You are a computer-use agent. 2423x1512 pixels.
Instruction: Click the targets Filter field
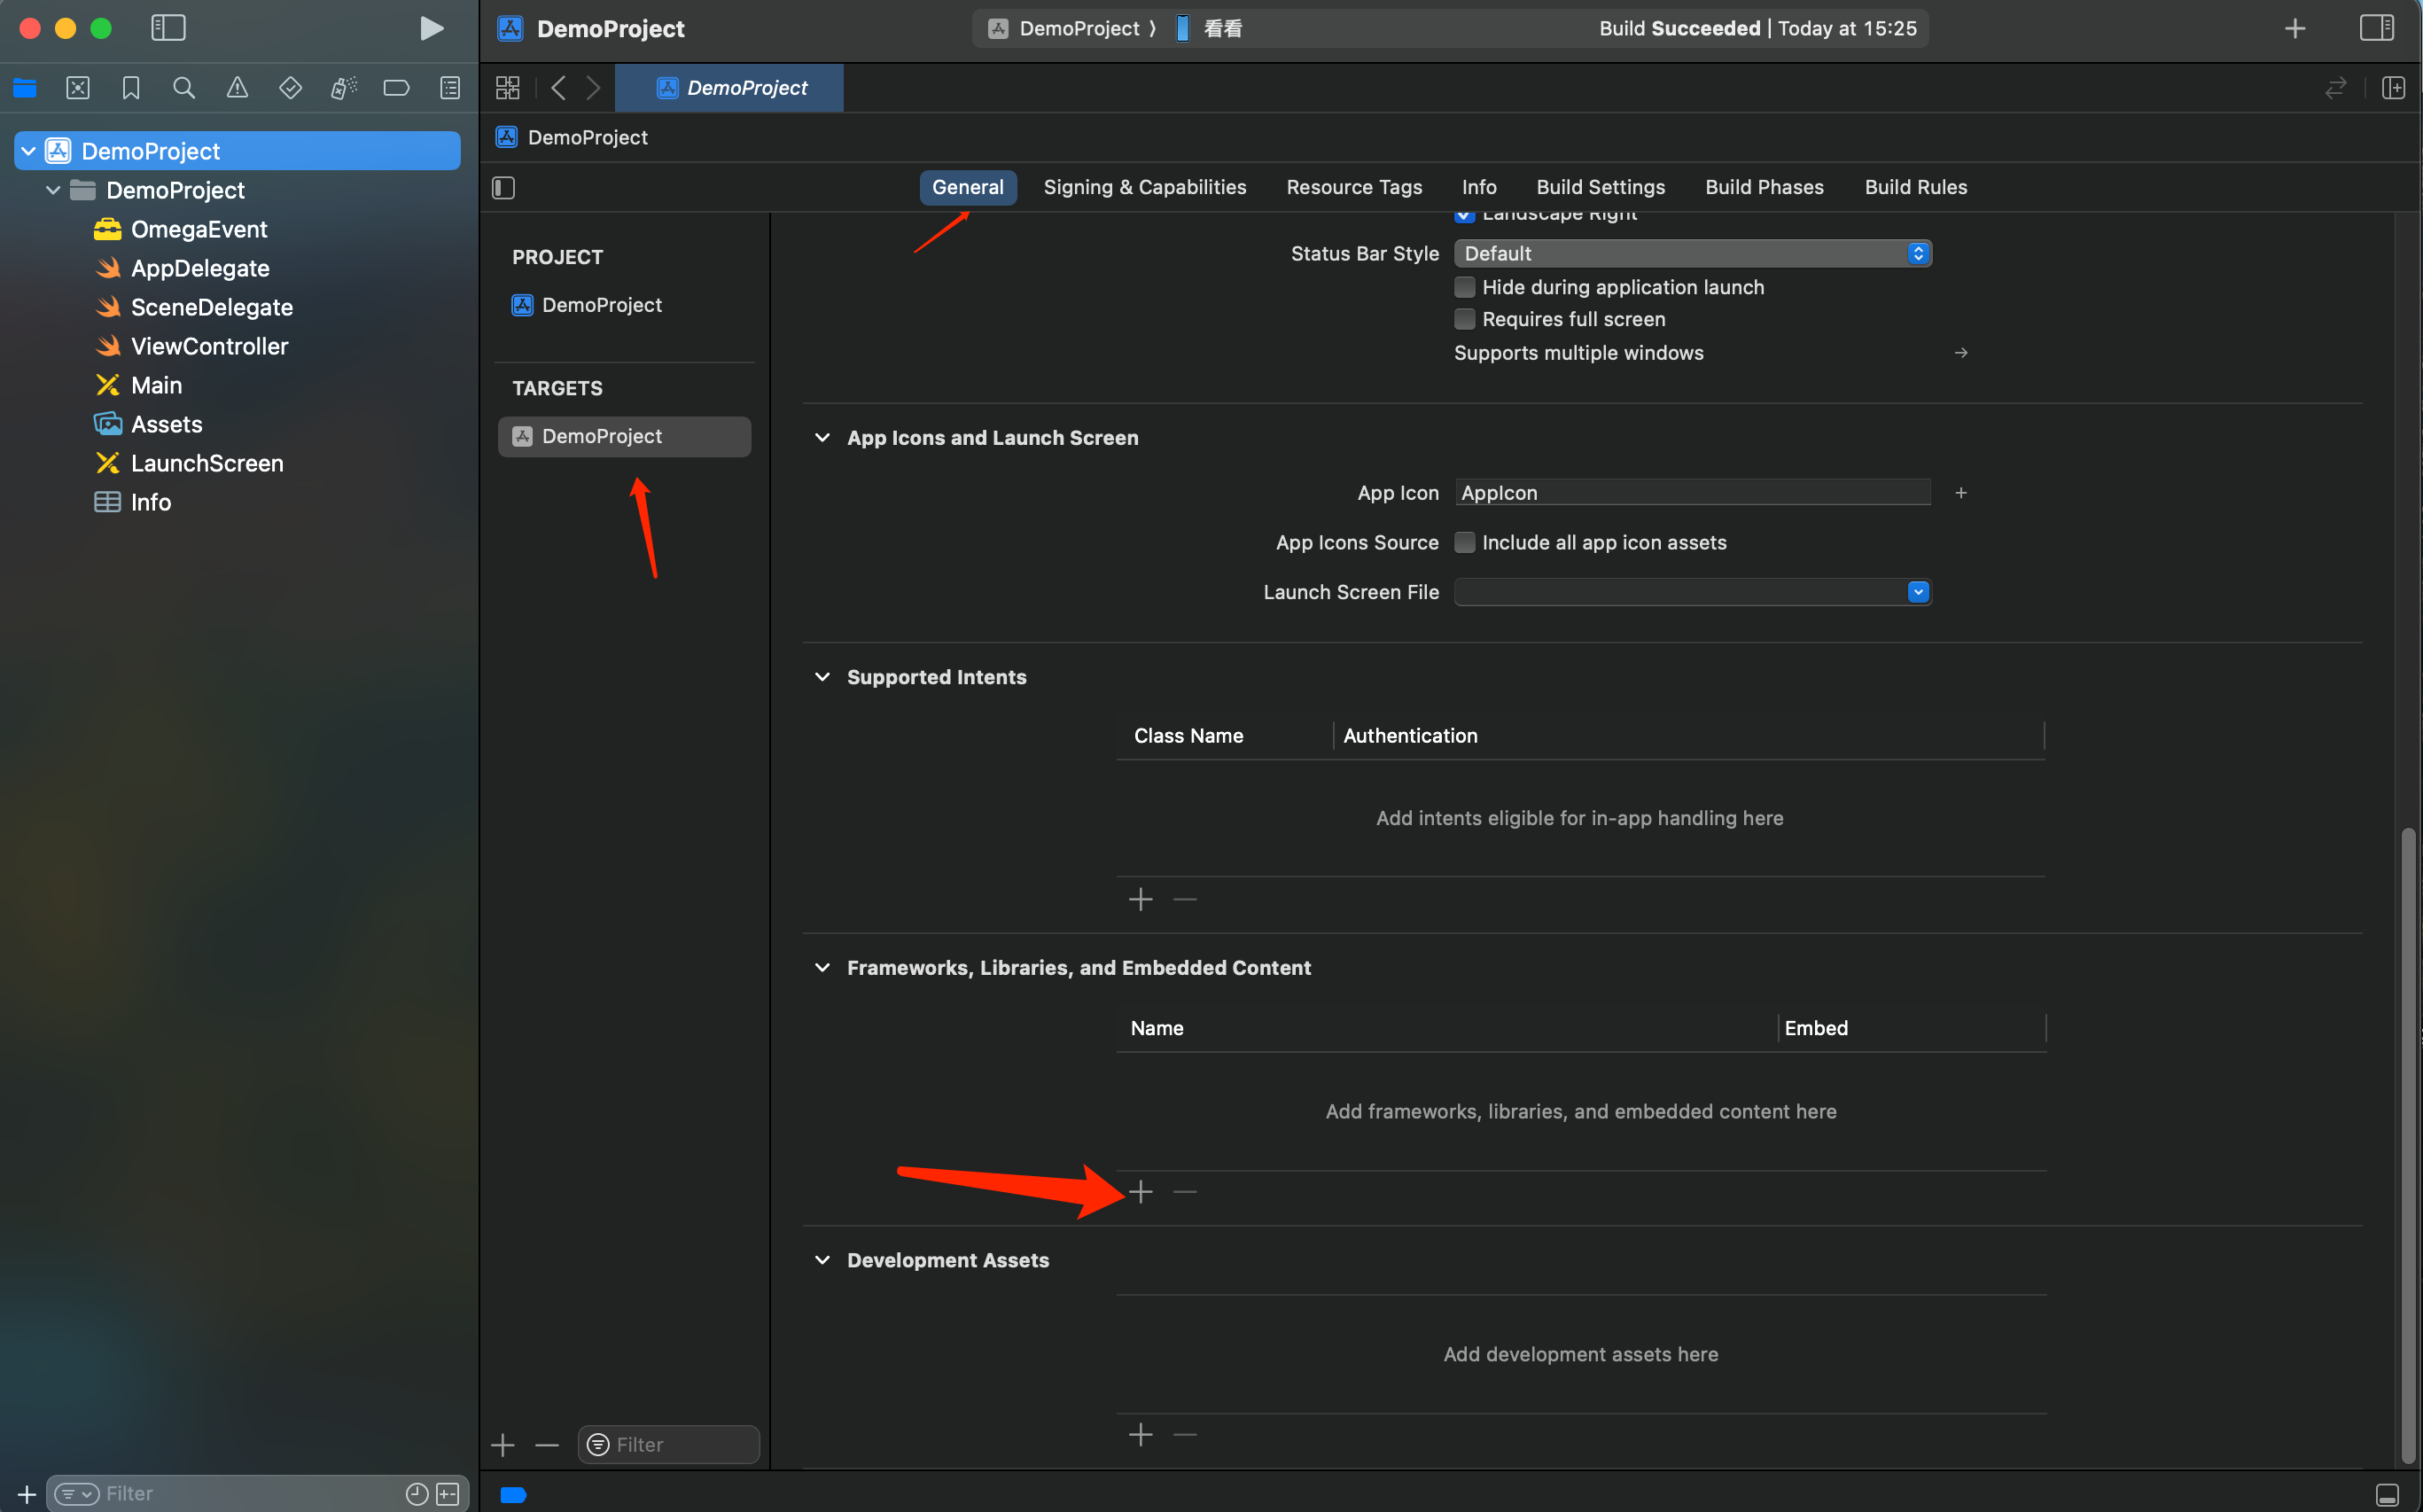click(668, 1445)
